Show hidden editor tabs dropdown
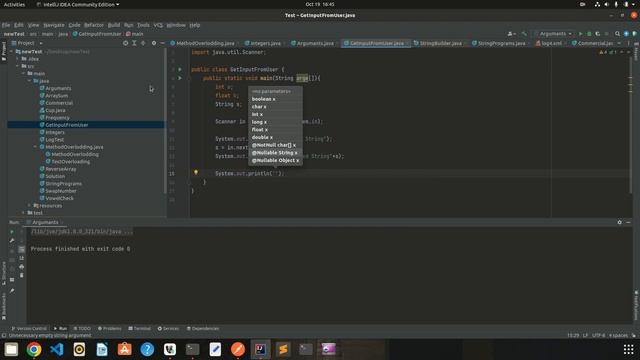640x360 pixels. click(619, 43)
